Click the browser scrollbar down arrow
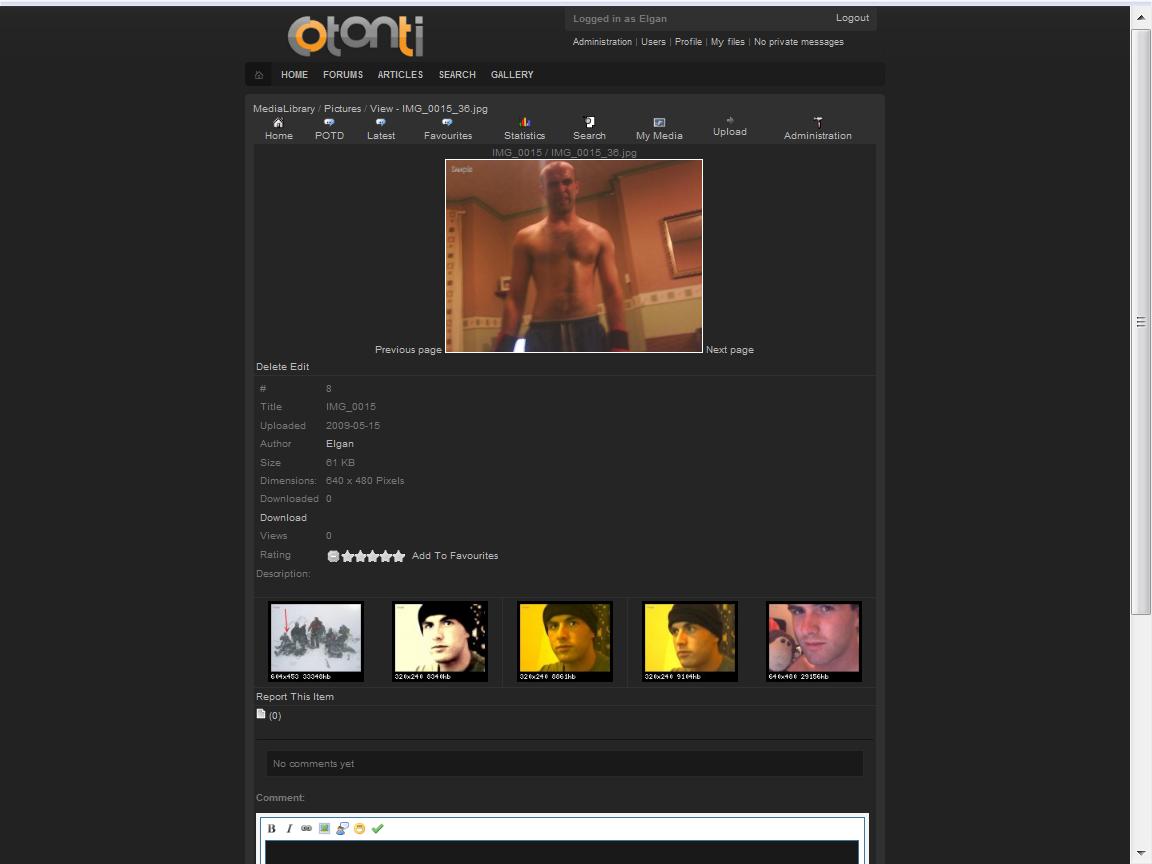 (1141, 853)
